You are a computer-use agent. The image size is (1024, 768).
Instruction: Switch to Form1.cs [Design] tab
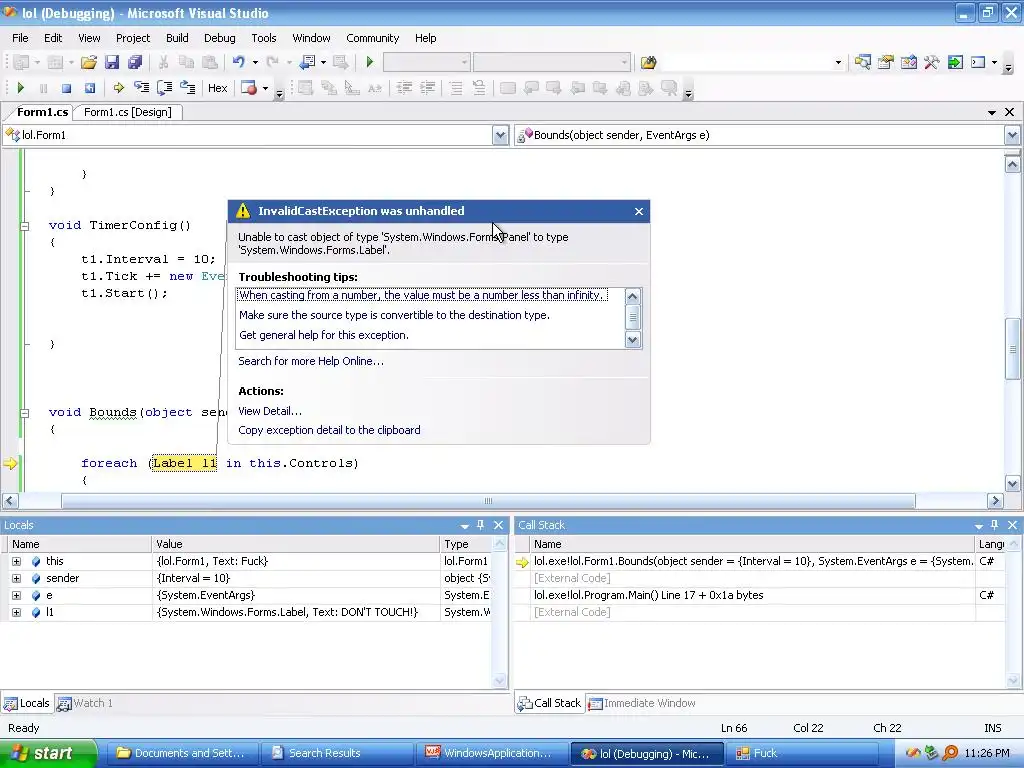tap(128, 112)
